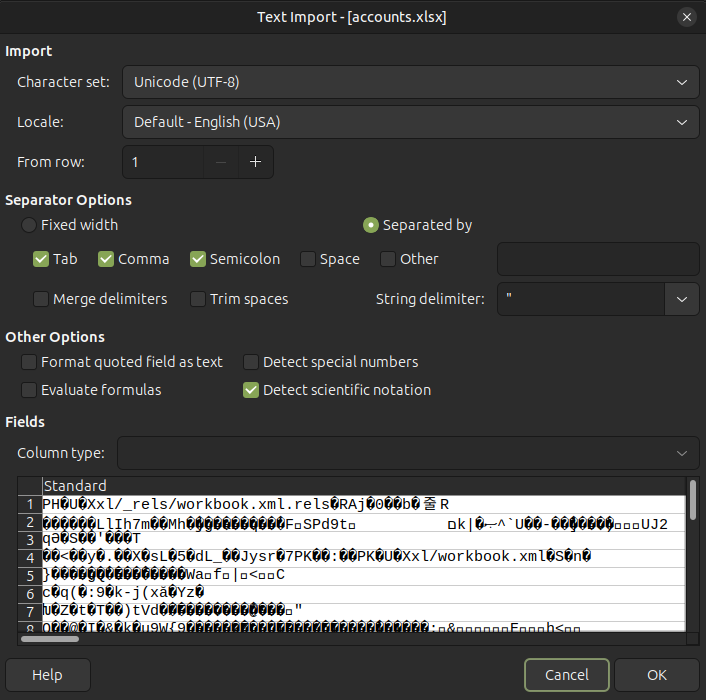Click the Other separator text field

pyautogui.click(x=597, y=259)
